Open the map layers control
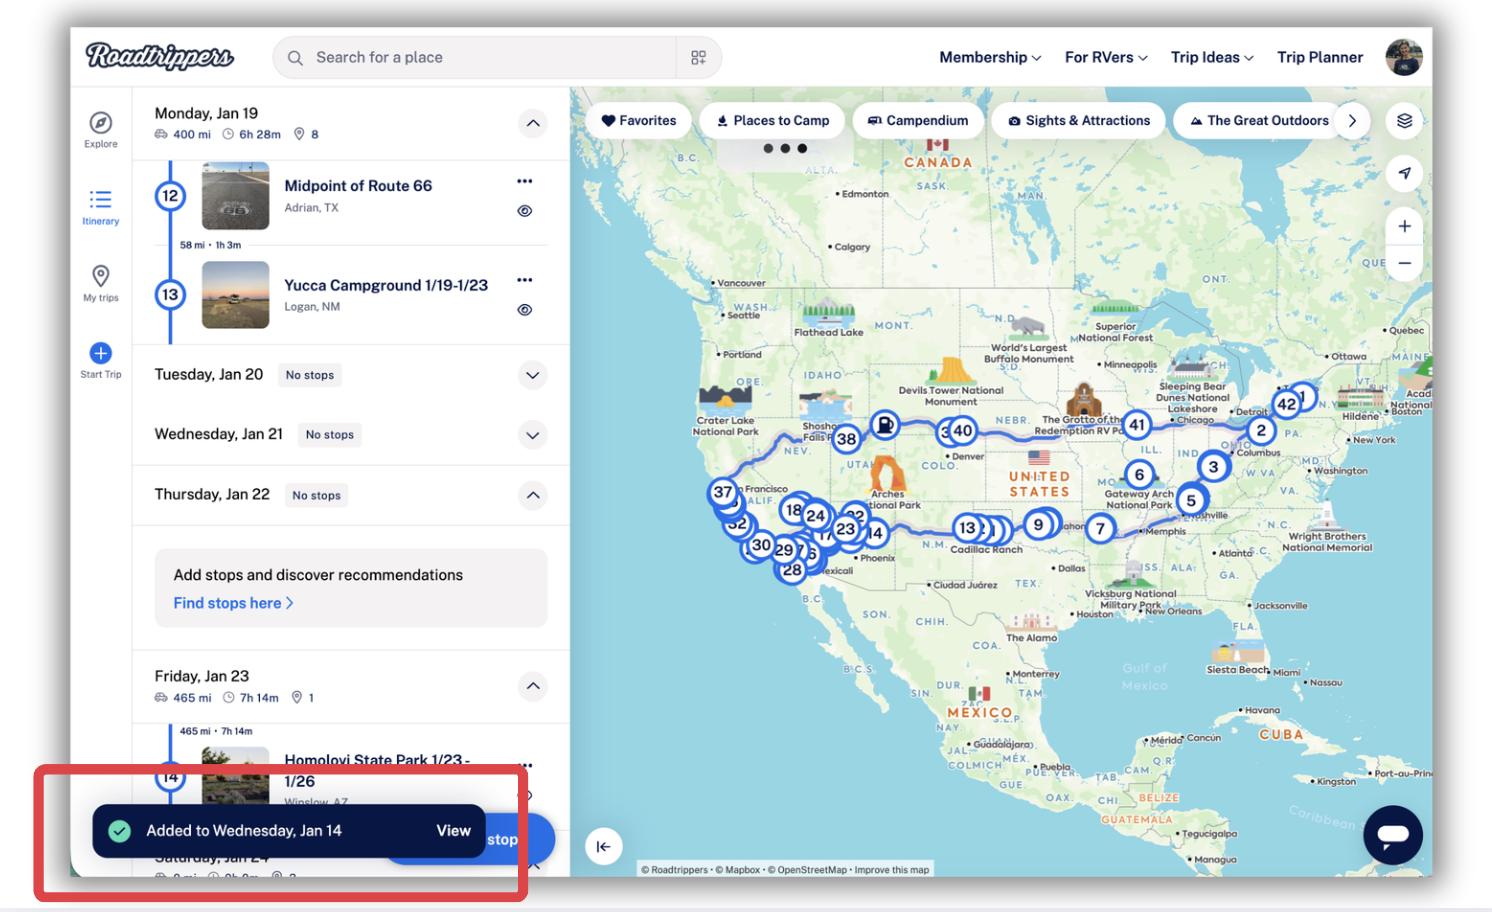 (1405, 121)
